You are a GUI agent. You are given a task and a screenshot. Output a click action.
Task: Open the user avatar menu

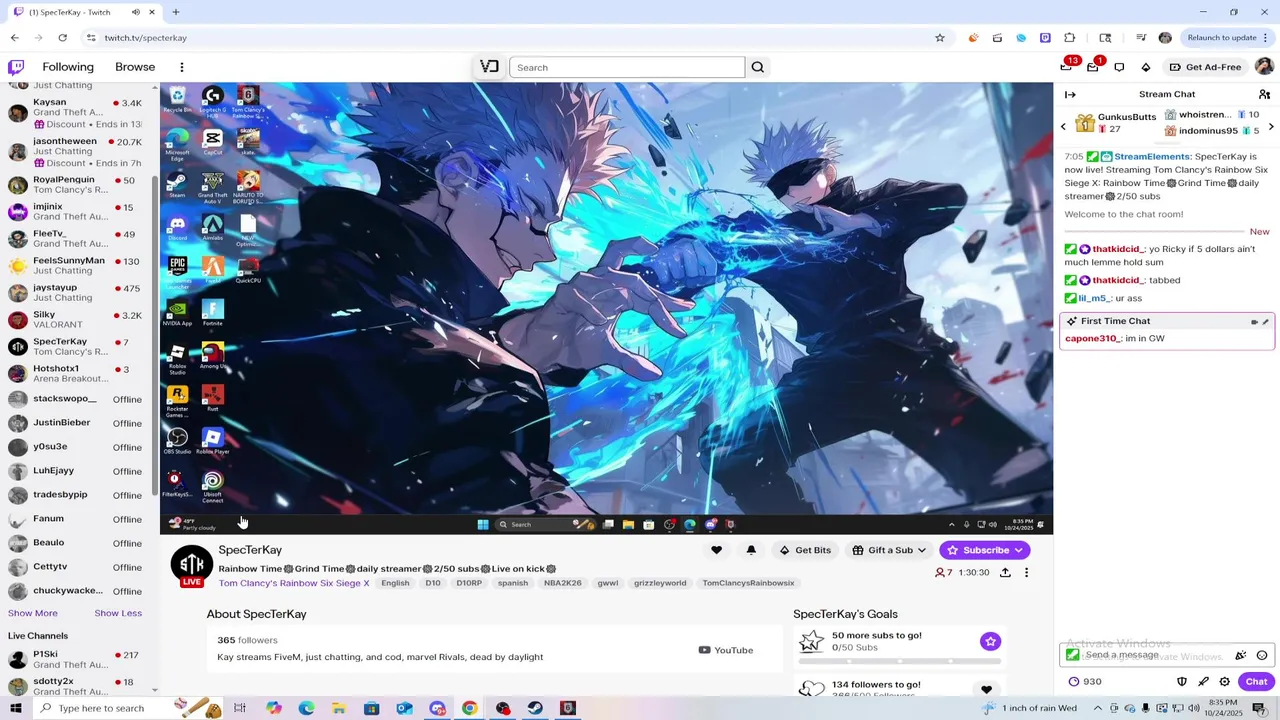[1264, 67]
